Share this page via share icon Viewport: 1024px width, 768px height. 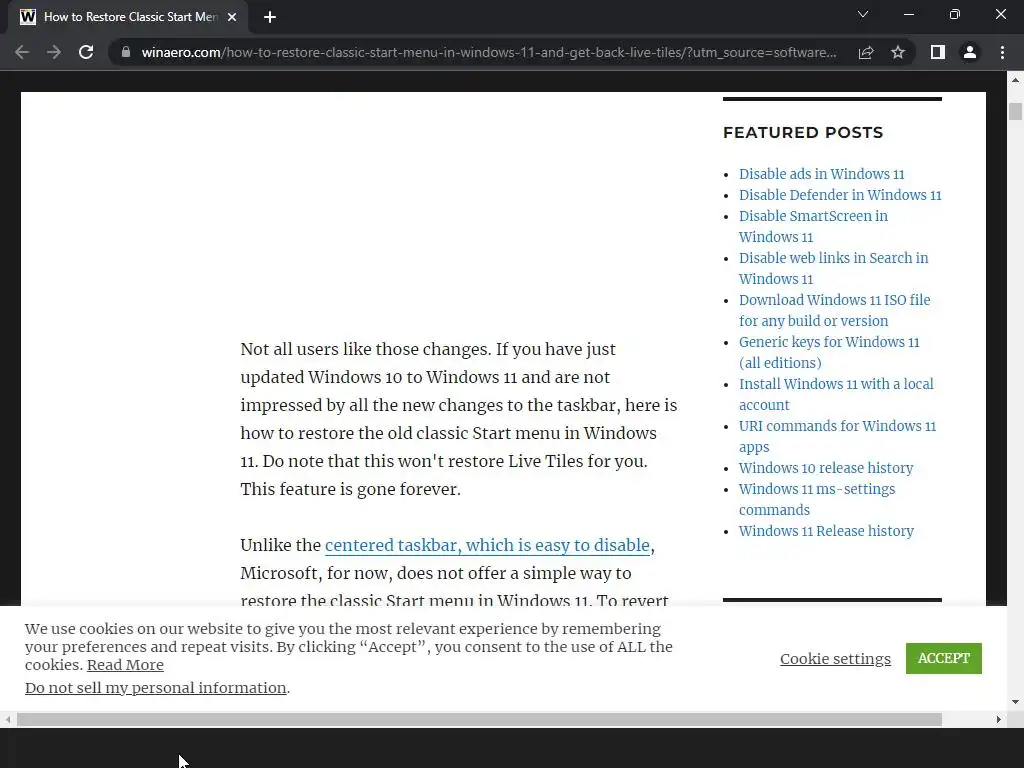(x=866, y=52)
